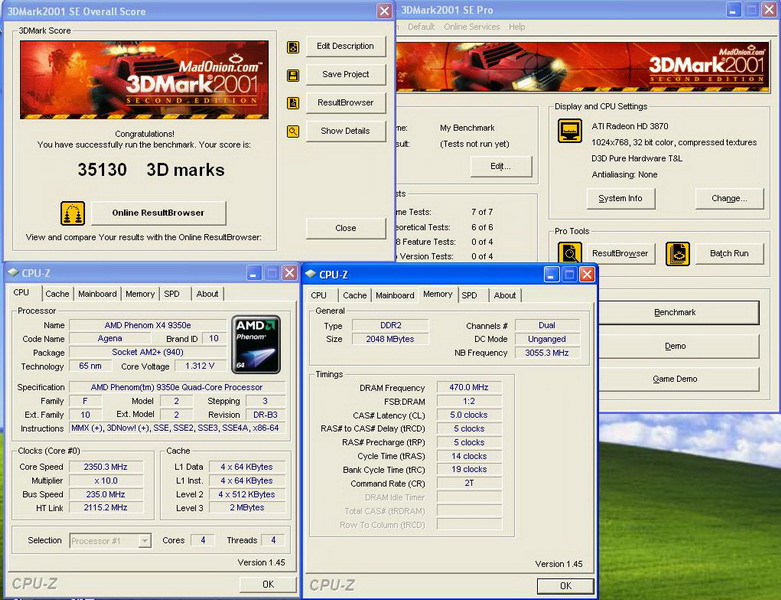Click the icon beside the ResultBrowser button in the score window

(293, 103)
